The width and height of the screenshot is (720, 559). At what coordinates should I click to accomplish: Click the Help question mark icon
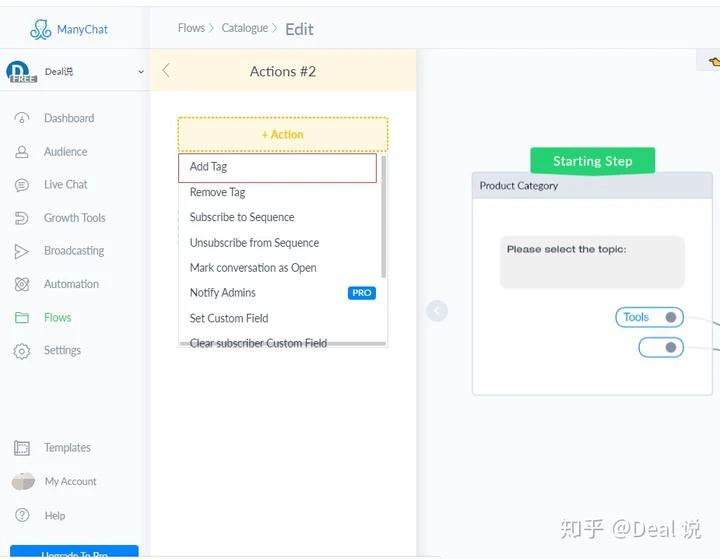22,515
